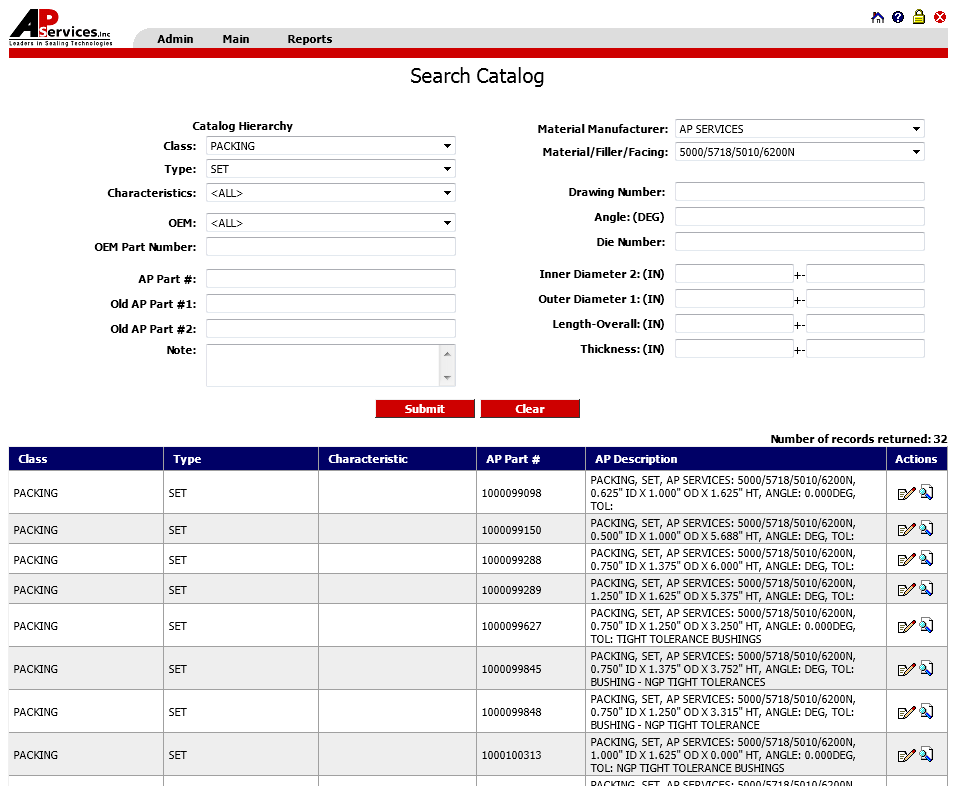This screenshot has height=786, width=954.
Task: Focus the Thickness value field
Action: (x=734, y=349)
